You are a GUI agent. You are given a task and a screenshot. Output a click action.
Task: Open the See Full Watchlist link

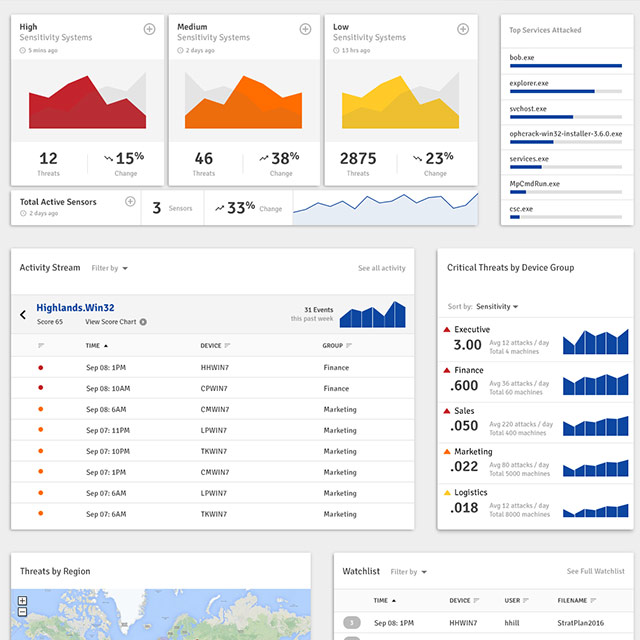tap(595, 572)
